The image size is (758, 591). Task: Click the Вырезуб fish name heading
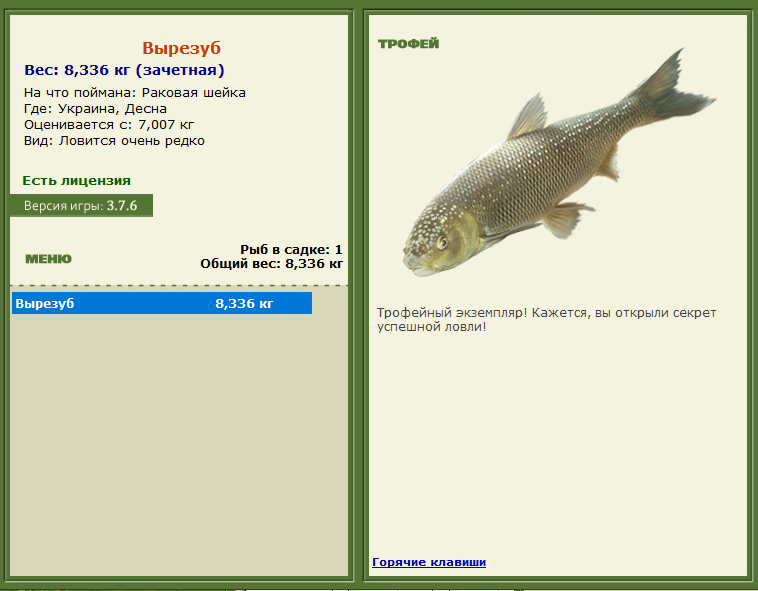point(181,48)
